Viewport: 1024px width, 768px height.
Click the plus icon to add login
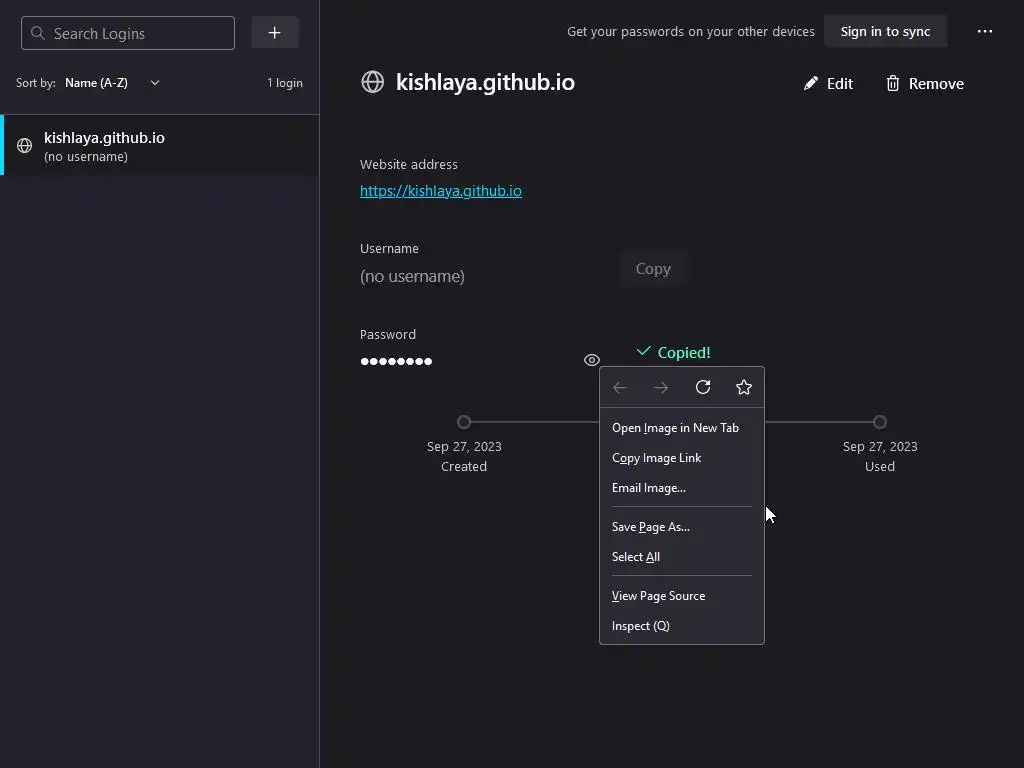point(275,33)
